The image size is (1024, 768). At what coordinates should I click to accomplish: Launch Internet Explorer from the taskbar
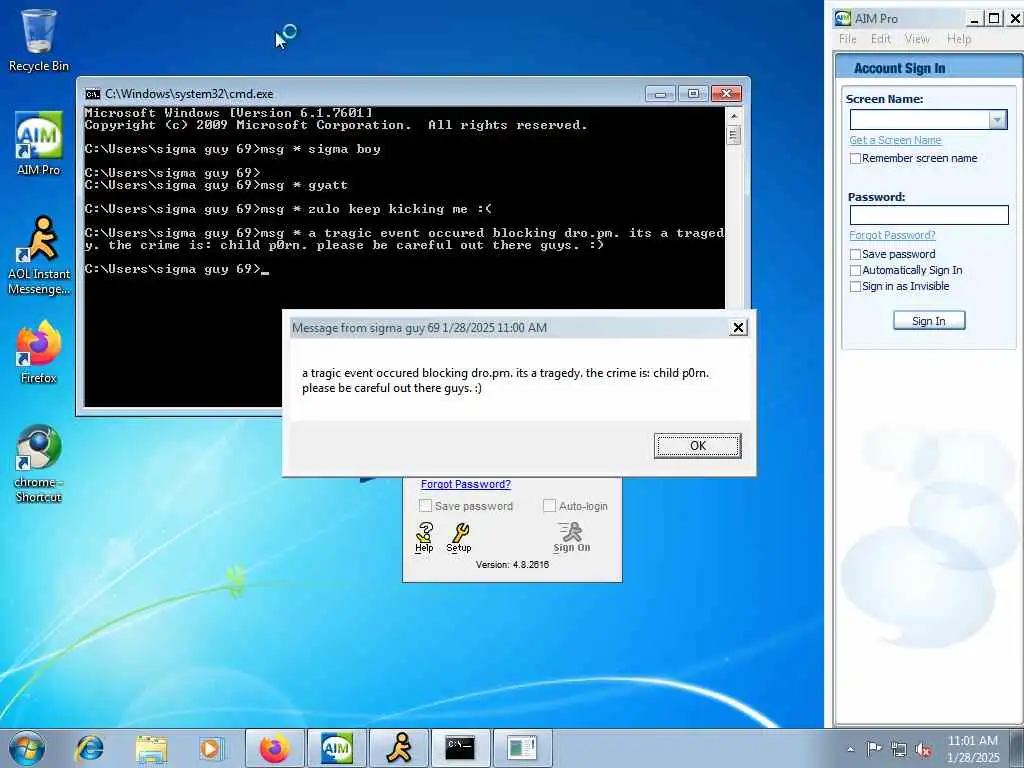(x=89, y=748)
